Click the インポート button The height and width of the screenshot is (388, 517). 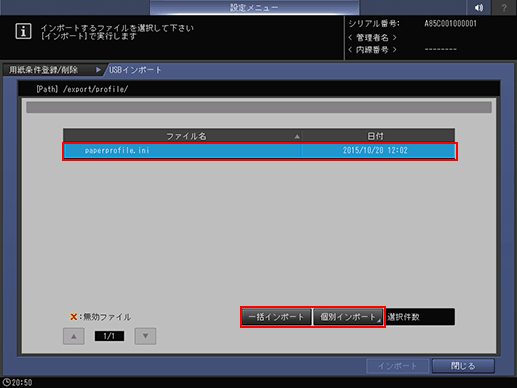click(397, 366)
